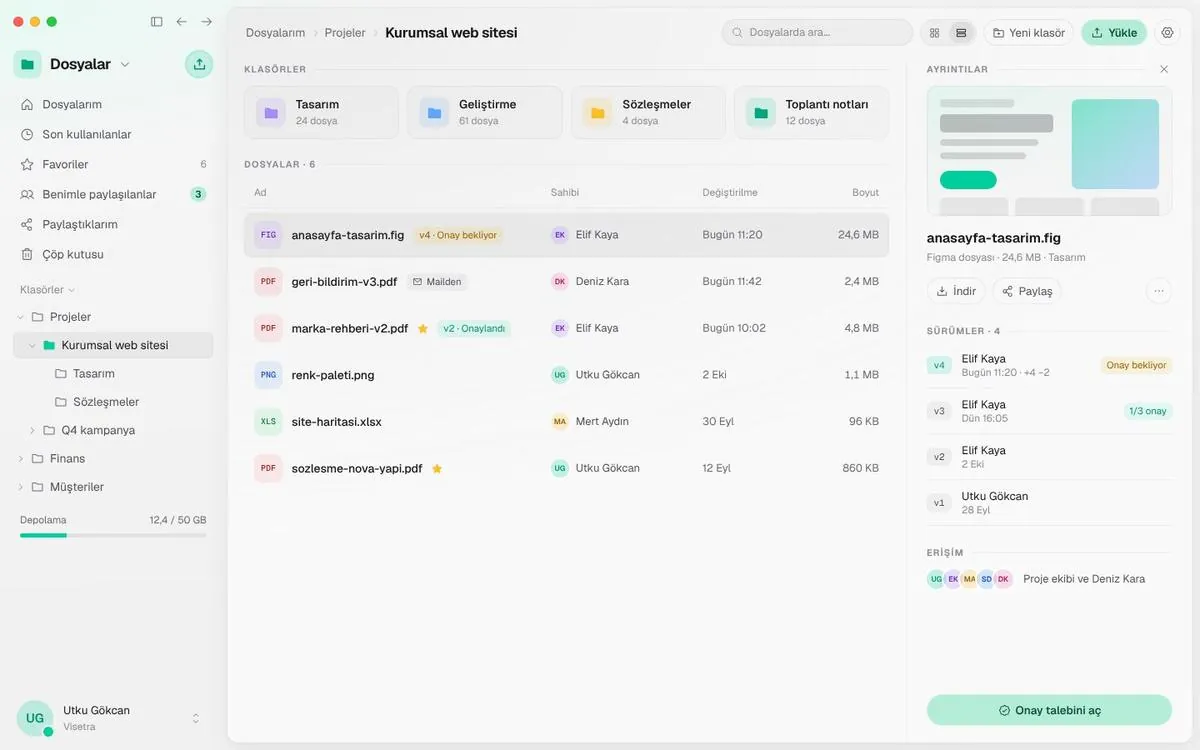Click the Geliştirme folder card icon

(x=434, y=113)
